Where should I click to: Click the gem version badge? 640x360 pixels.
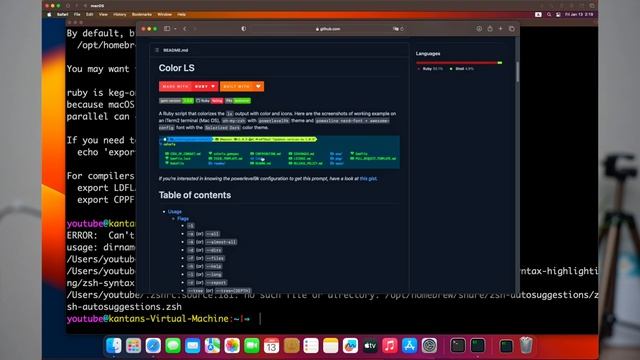tap(176, 100)
